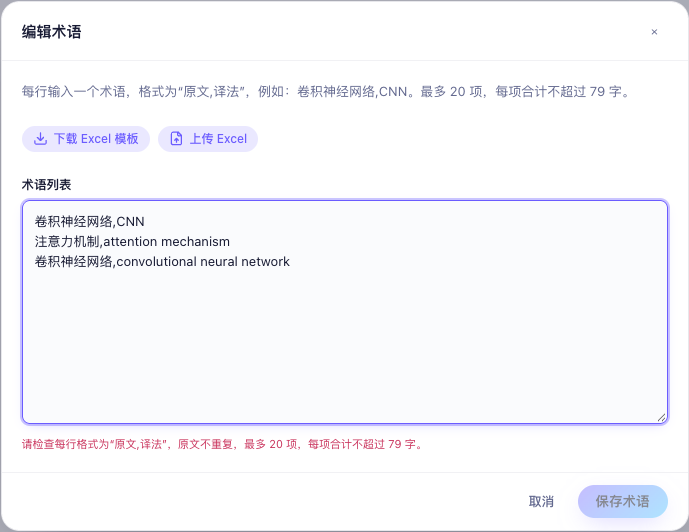The width and height of the screenshot is (689, 532).
Task: Click the upload file icon in 上传 Excel
Action: pyautogui.click(x=176, y=139)
